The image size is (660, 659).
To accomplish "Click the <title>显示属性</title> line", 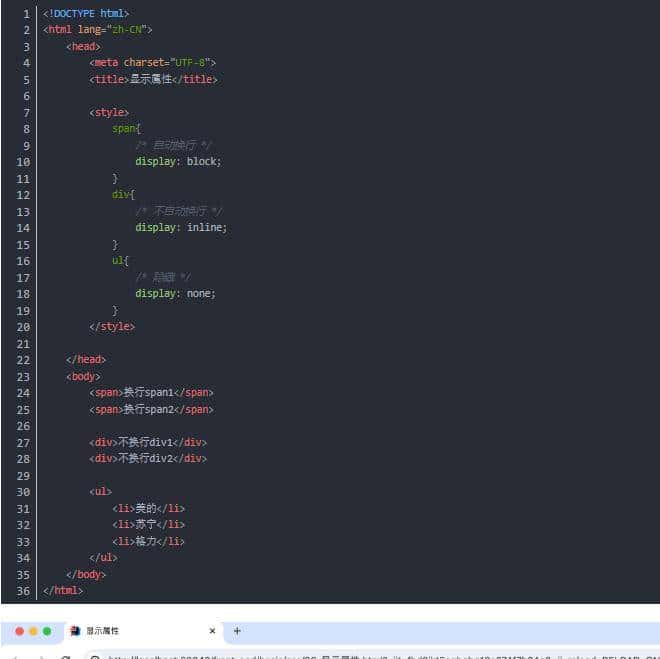I will [x=153, y=79].
